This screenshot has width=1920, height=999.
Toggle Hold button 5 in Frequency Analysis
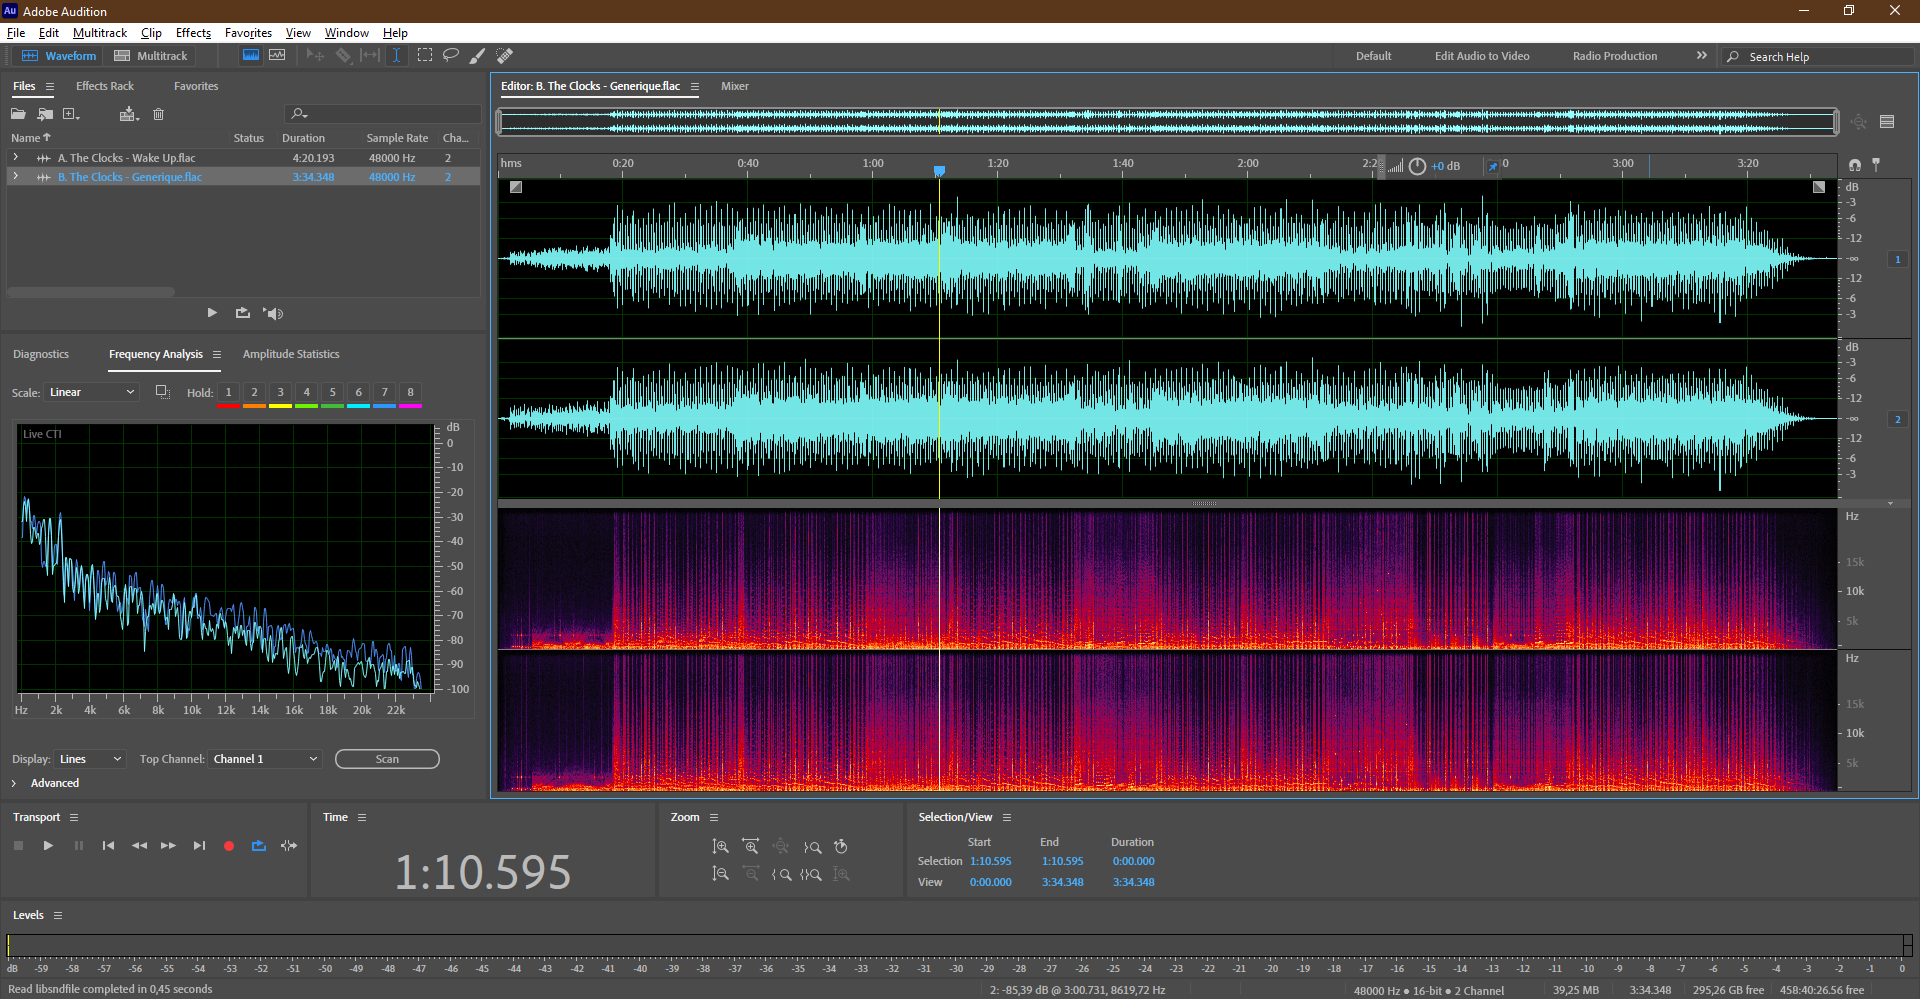tap(333, 393)
